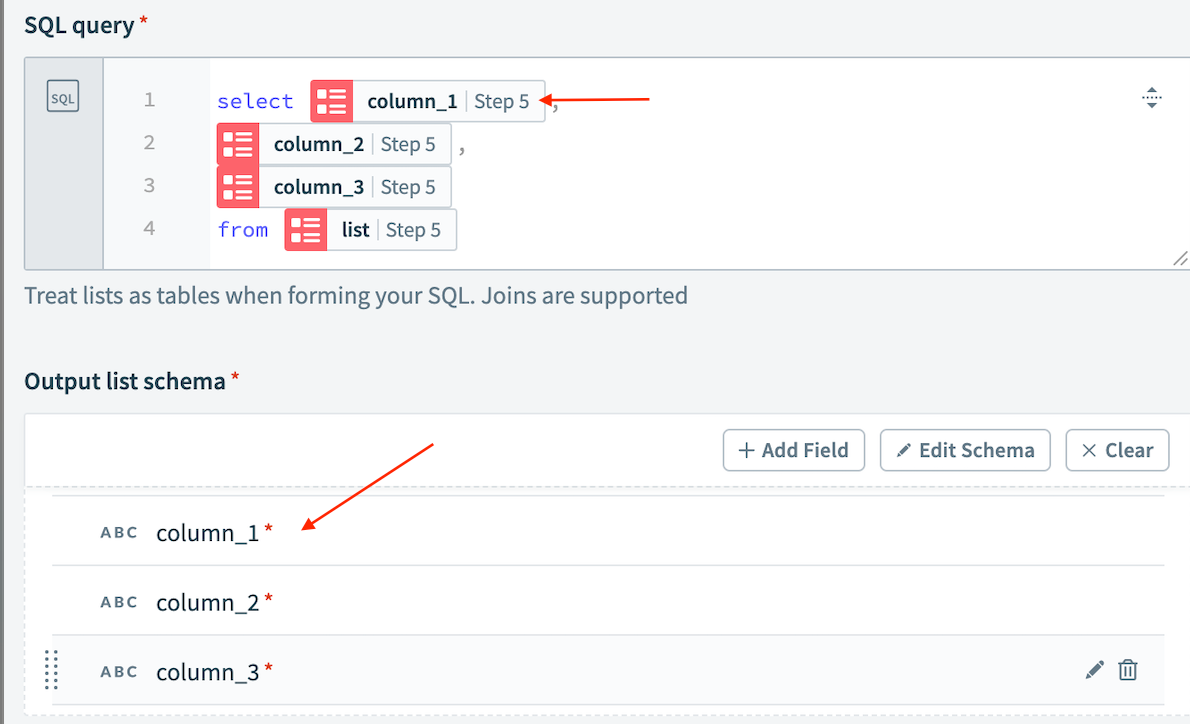The image size is (1190, 724).
Task: Click the ABC type icon beside column_2 field
Action: tap(119, 602)
